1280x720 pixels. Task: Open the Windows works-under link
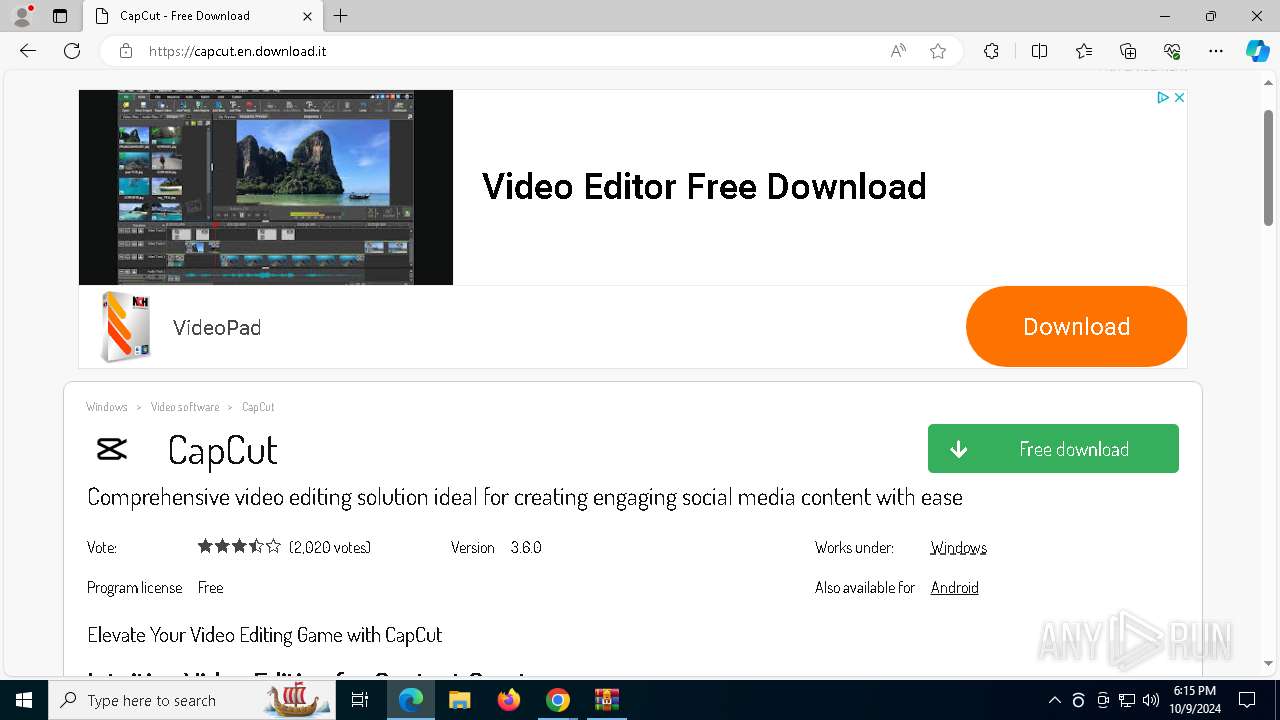958,547
